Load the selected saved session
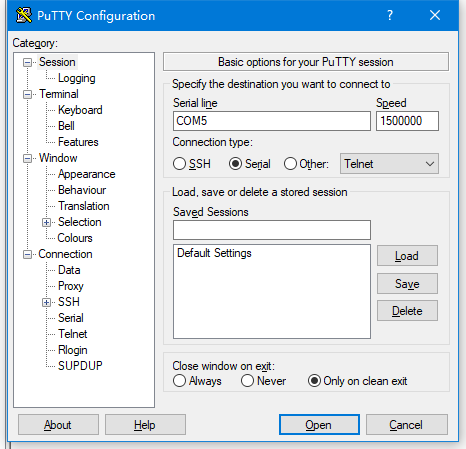The width and height of the screenshot is (466, 449). point(407,256)
